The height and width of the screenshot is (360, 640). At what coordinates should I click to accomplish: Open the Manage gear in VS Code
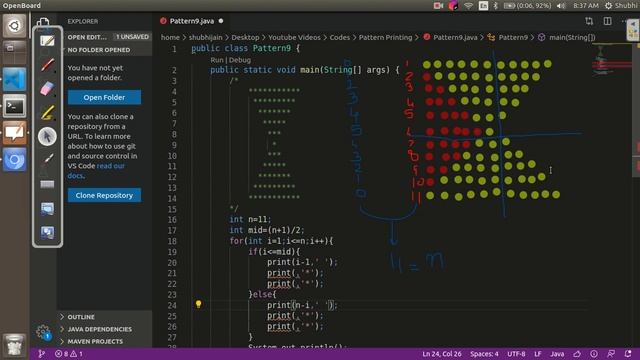pos(43,331)
